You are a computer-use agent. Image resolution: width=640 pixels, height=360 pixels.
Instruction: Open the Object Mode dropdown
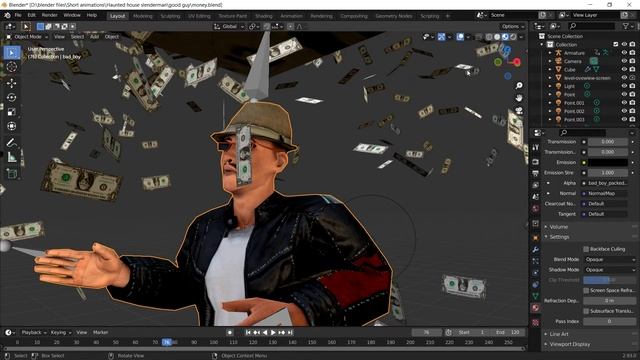click(27, 37)
